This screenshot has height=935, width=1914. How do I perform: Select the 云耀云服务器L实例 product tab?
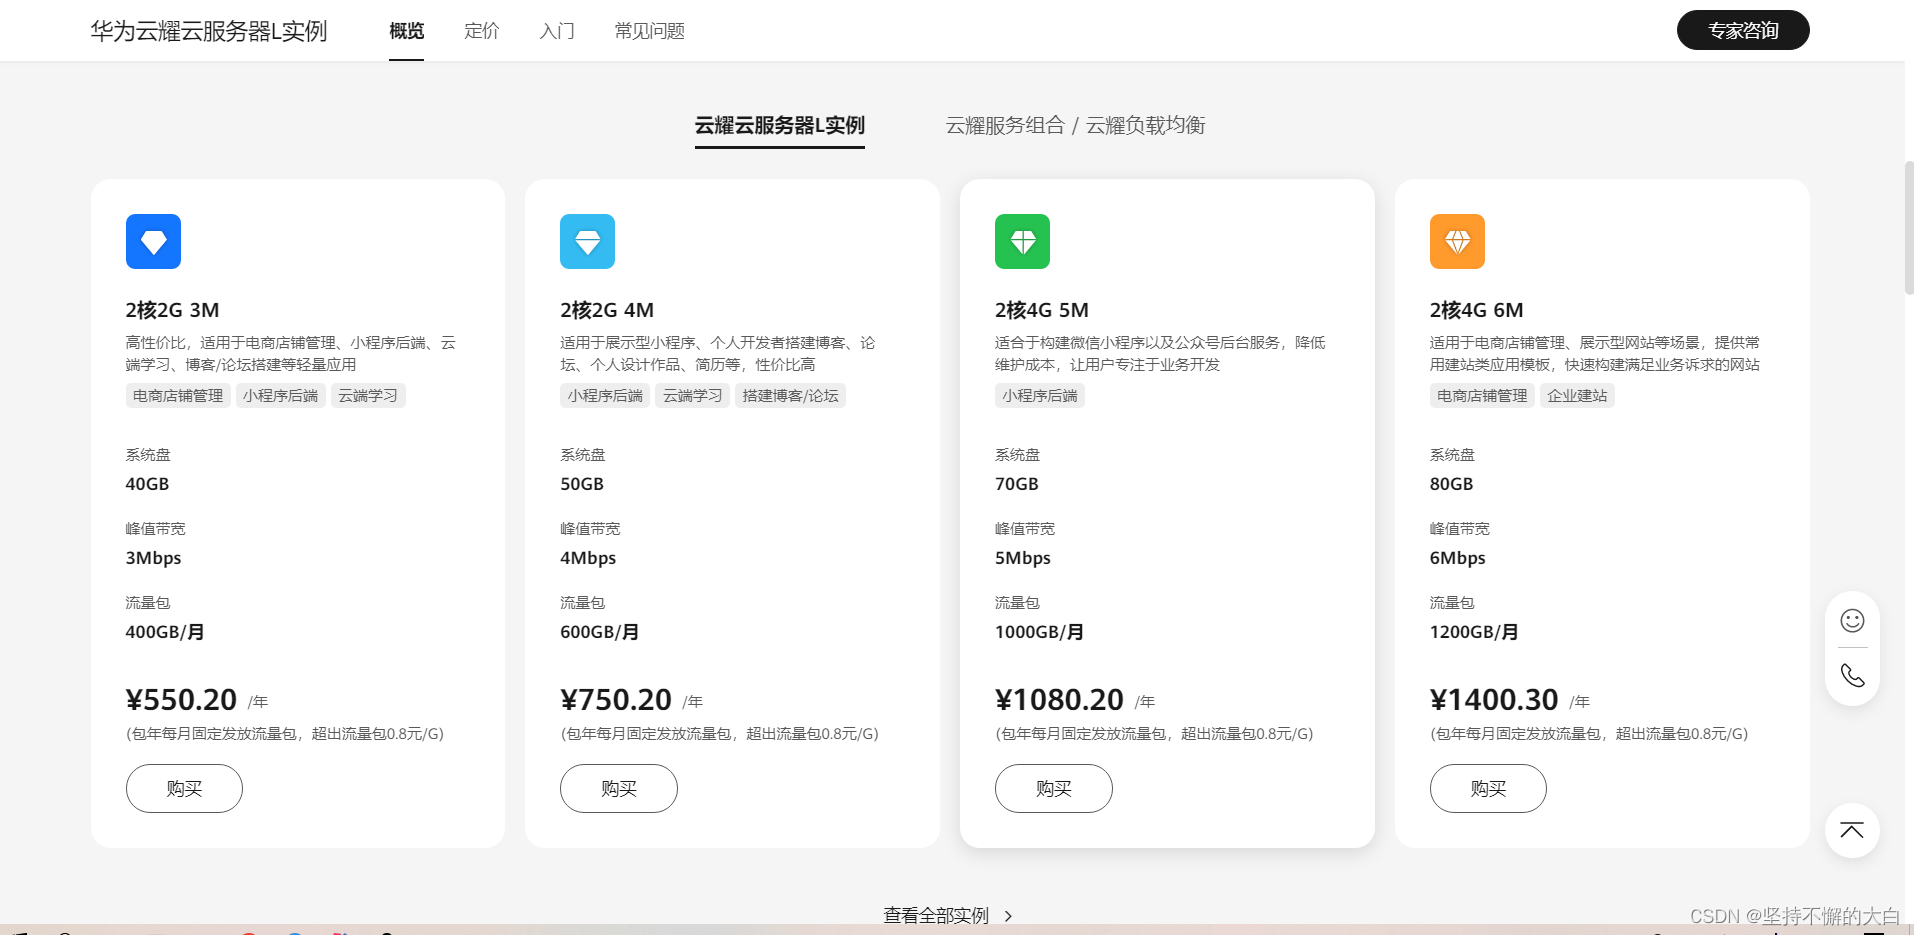[x=780, y=125]
